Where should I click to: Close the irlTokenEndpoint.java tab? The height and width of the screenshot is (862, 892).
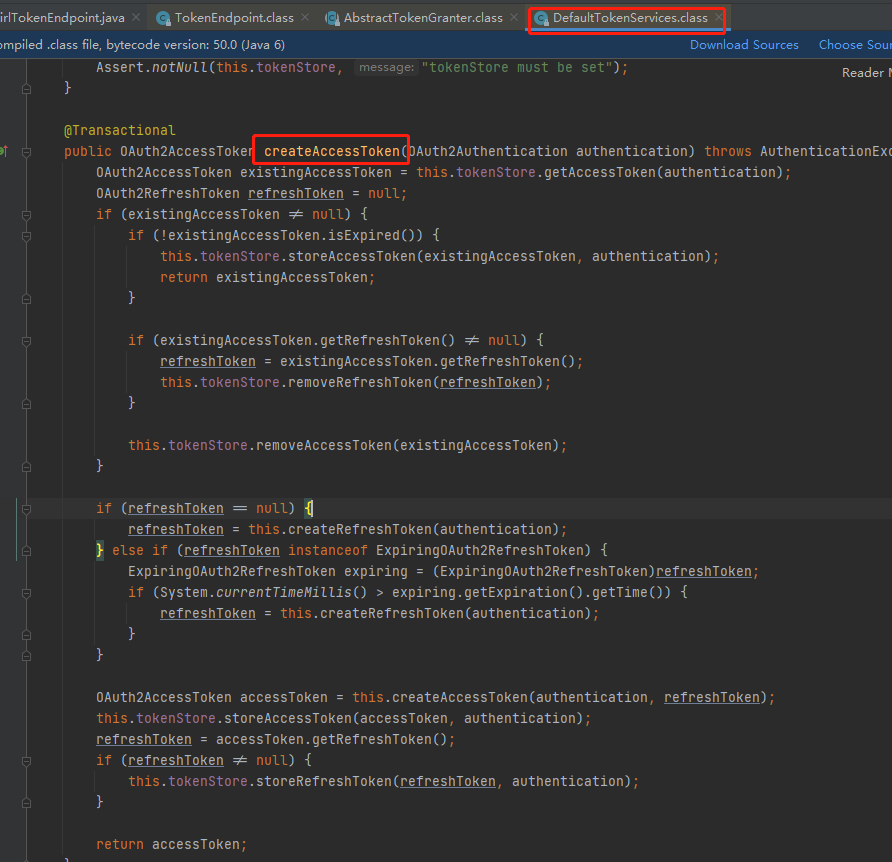coord(136,18)
